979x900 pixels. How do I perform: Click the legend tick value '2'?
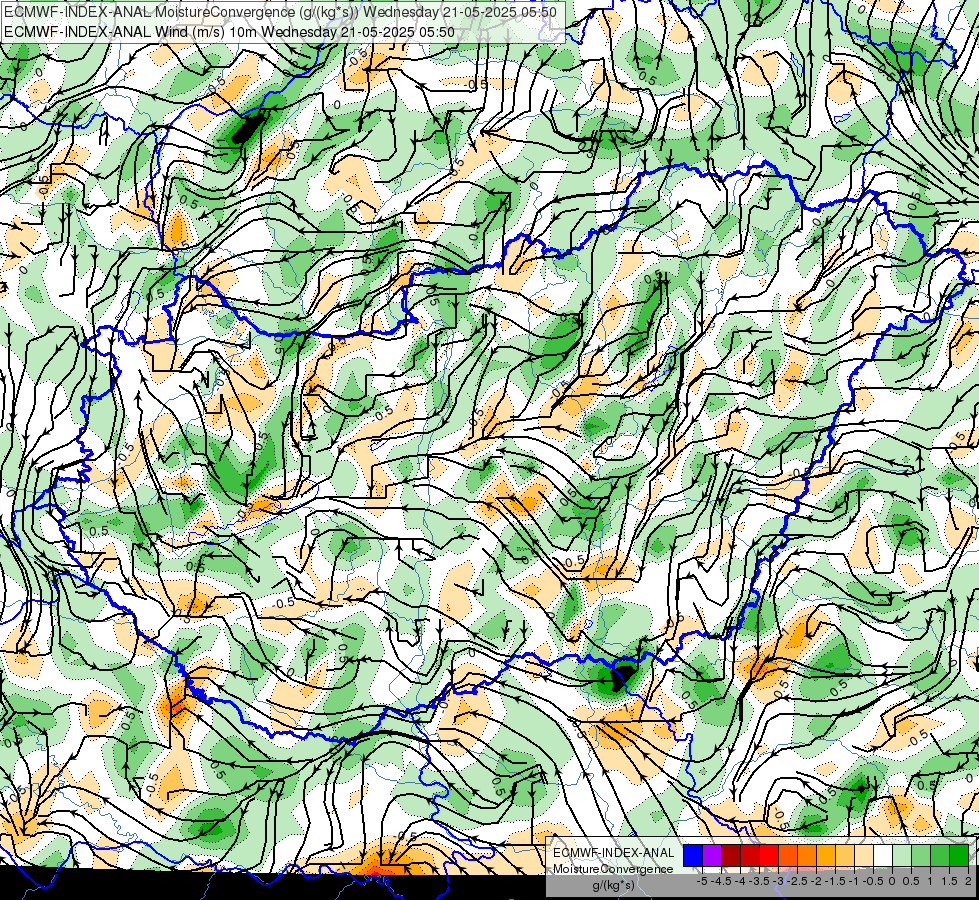coord(968,881)
